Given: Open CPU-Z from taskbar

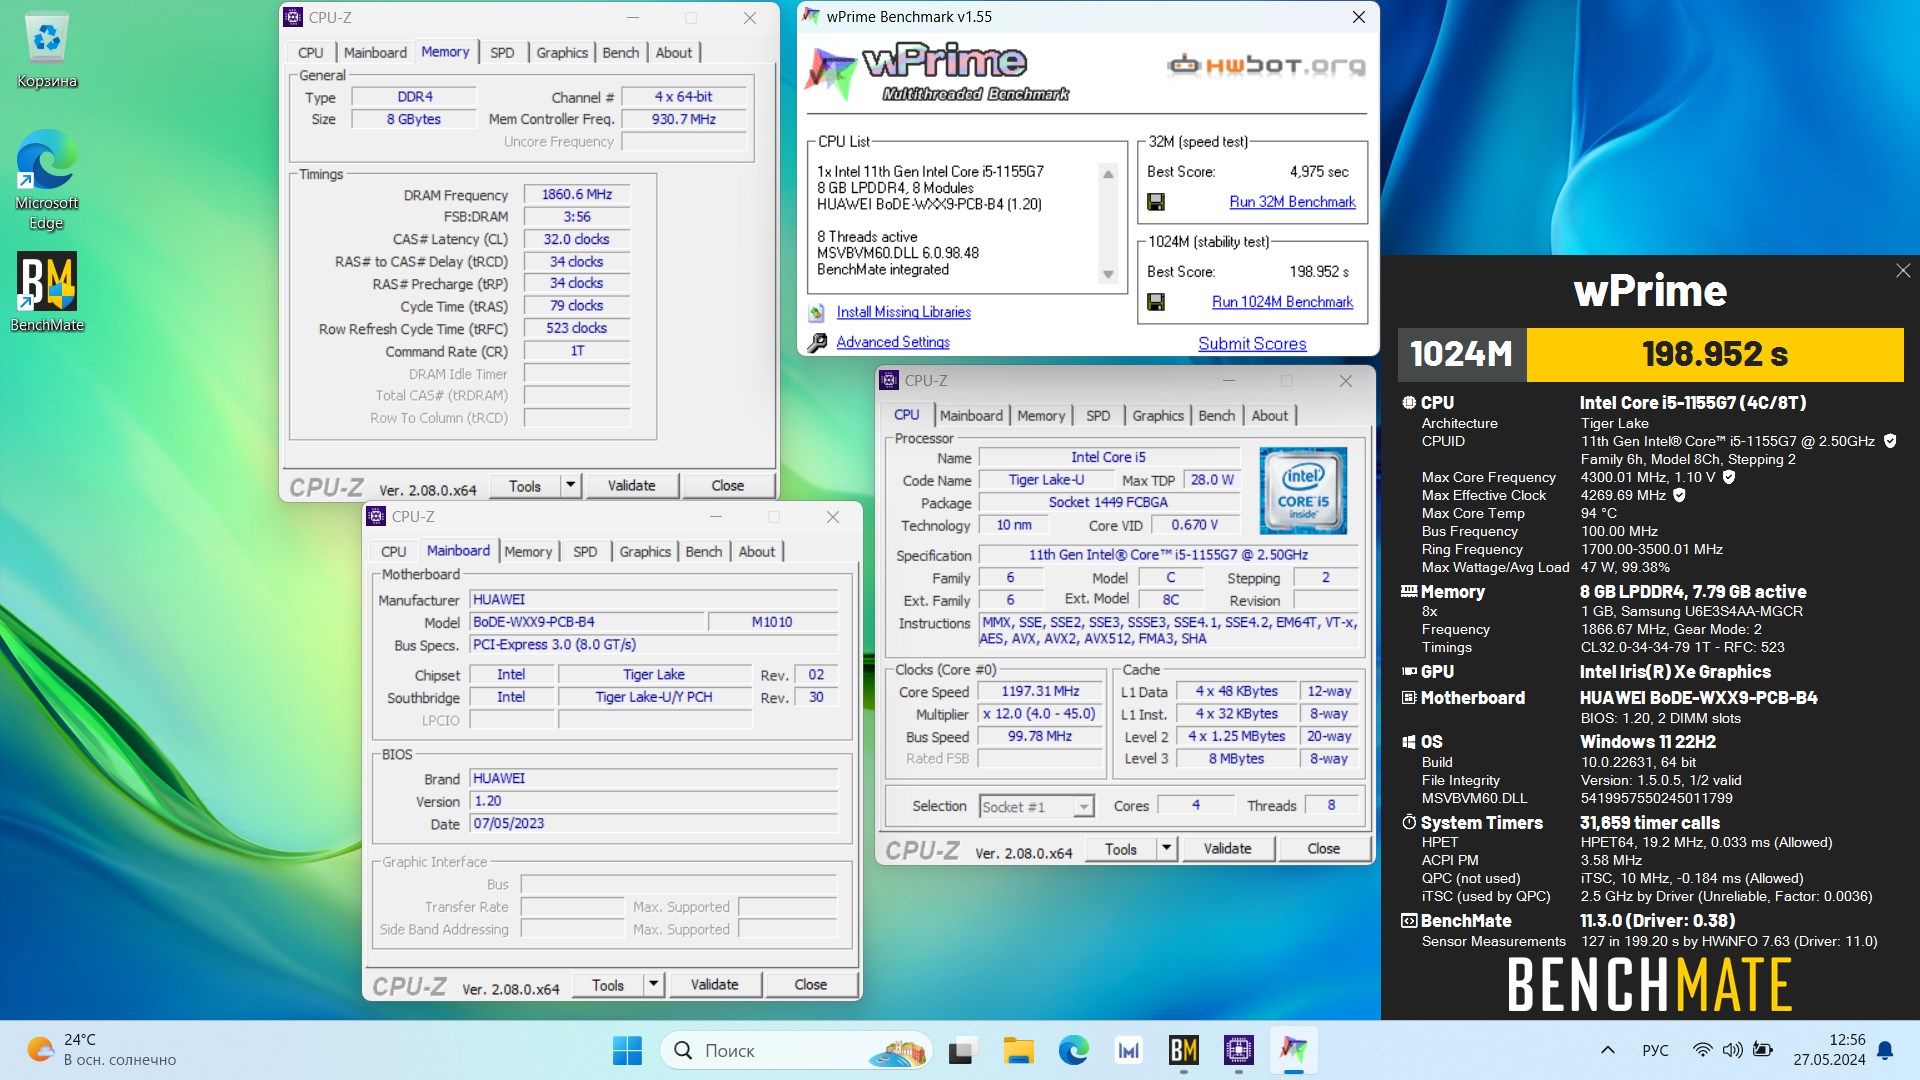Looking at the screenshot, I should tap(1238, 1050).
